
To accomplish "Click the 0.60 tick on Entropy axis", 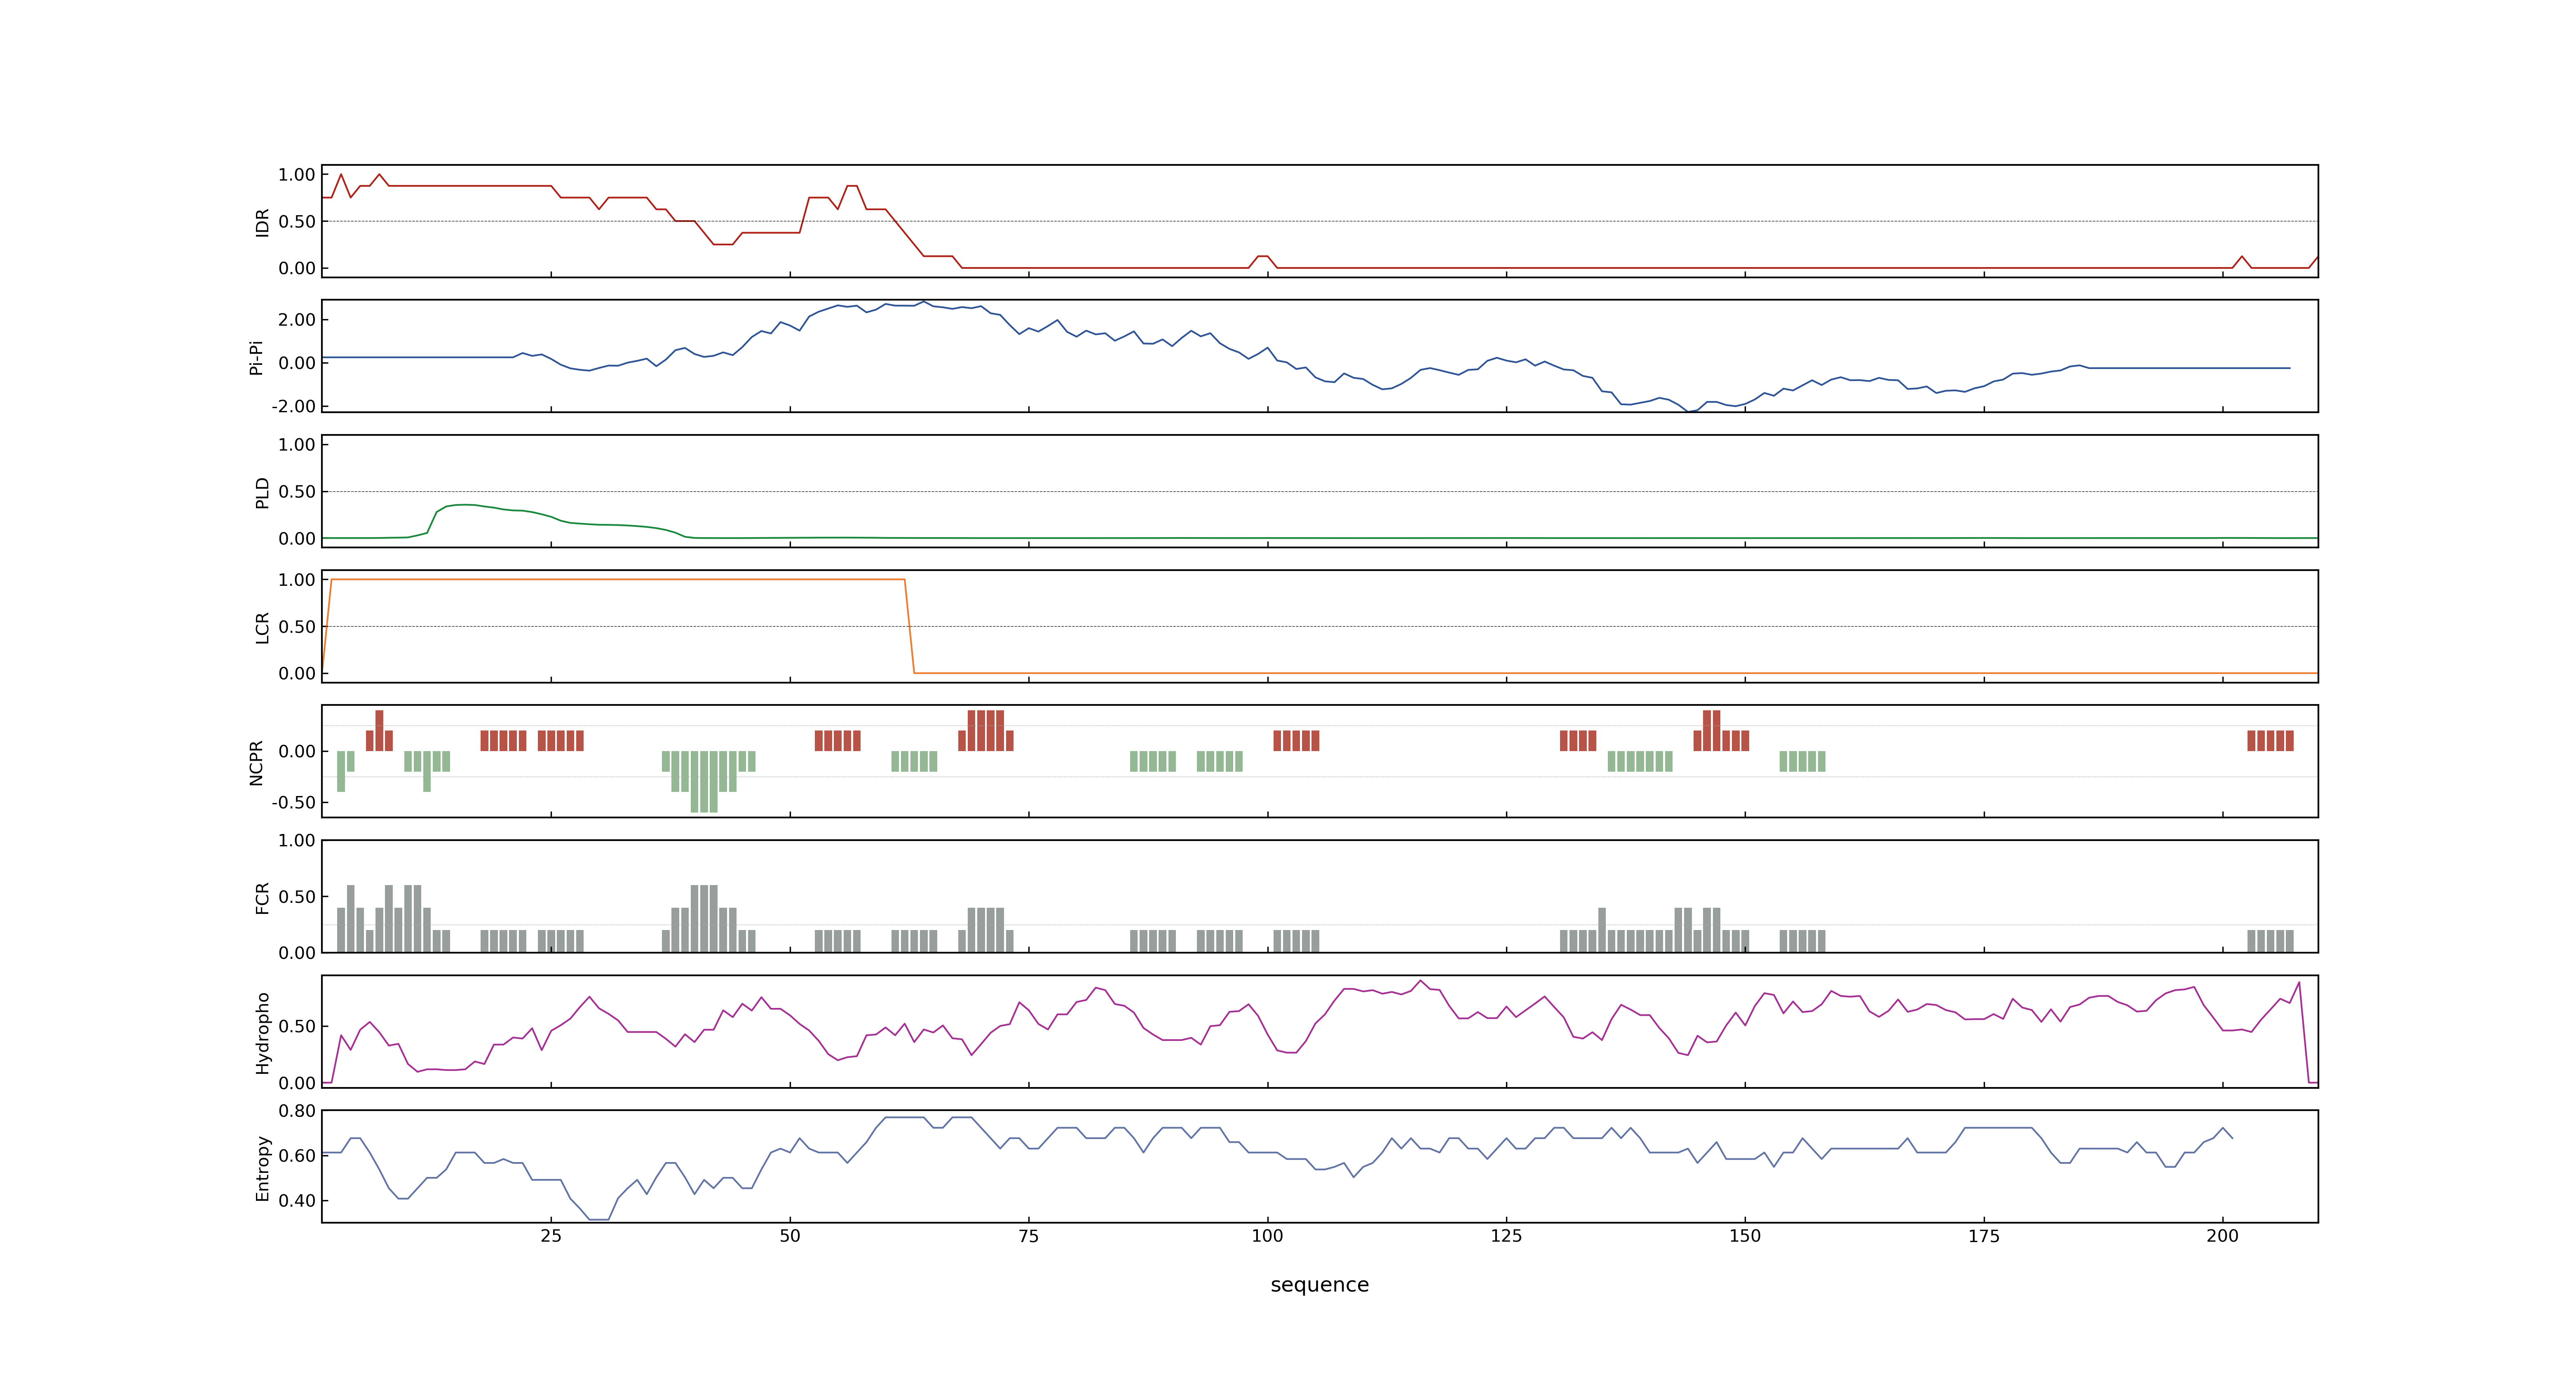I will pyautogui.click(x=297, y=1155).
